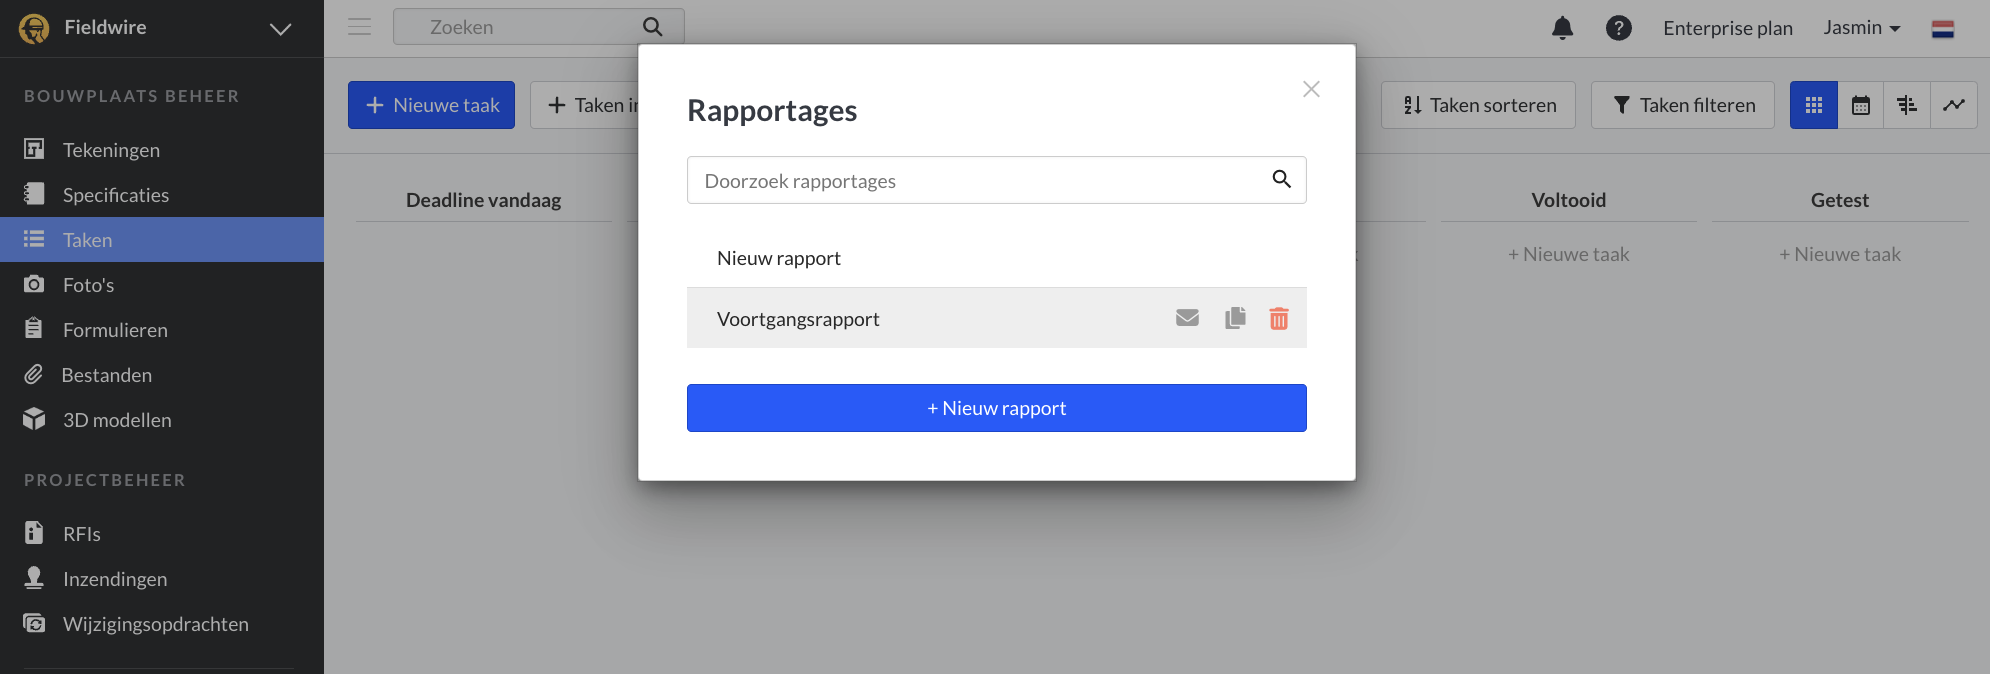
Task: Email the Voortgangsrapport via envelope icon
Action: pos(1187,318)
